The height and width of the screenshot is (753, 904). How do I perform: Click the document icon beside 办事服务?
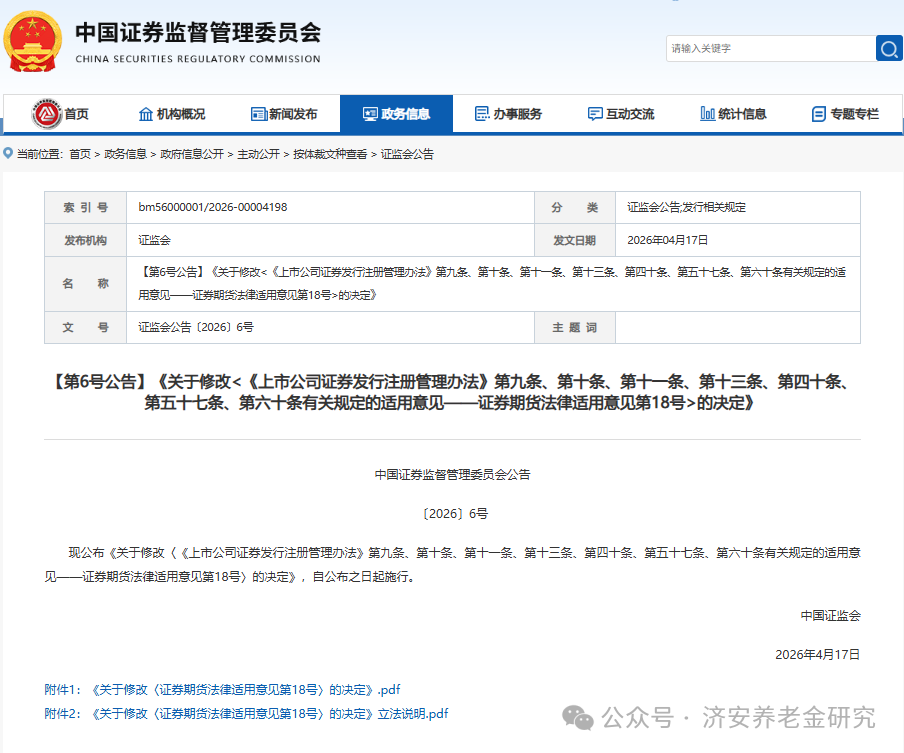point(482,114)
